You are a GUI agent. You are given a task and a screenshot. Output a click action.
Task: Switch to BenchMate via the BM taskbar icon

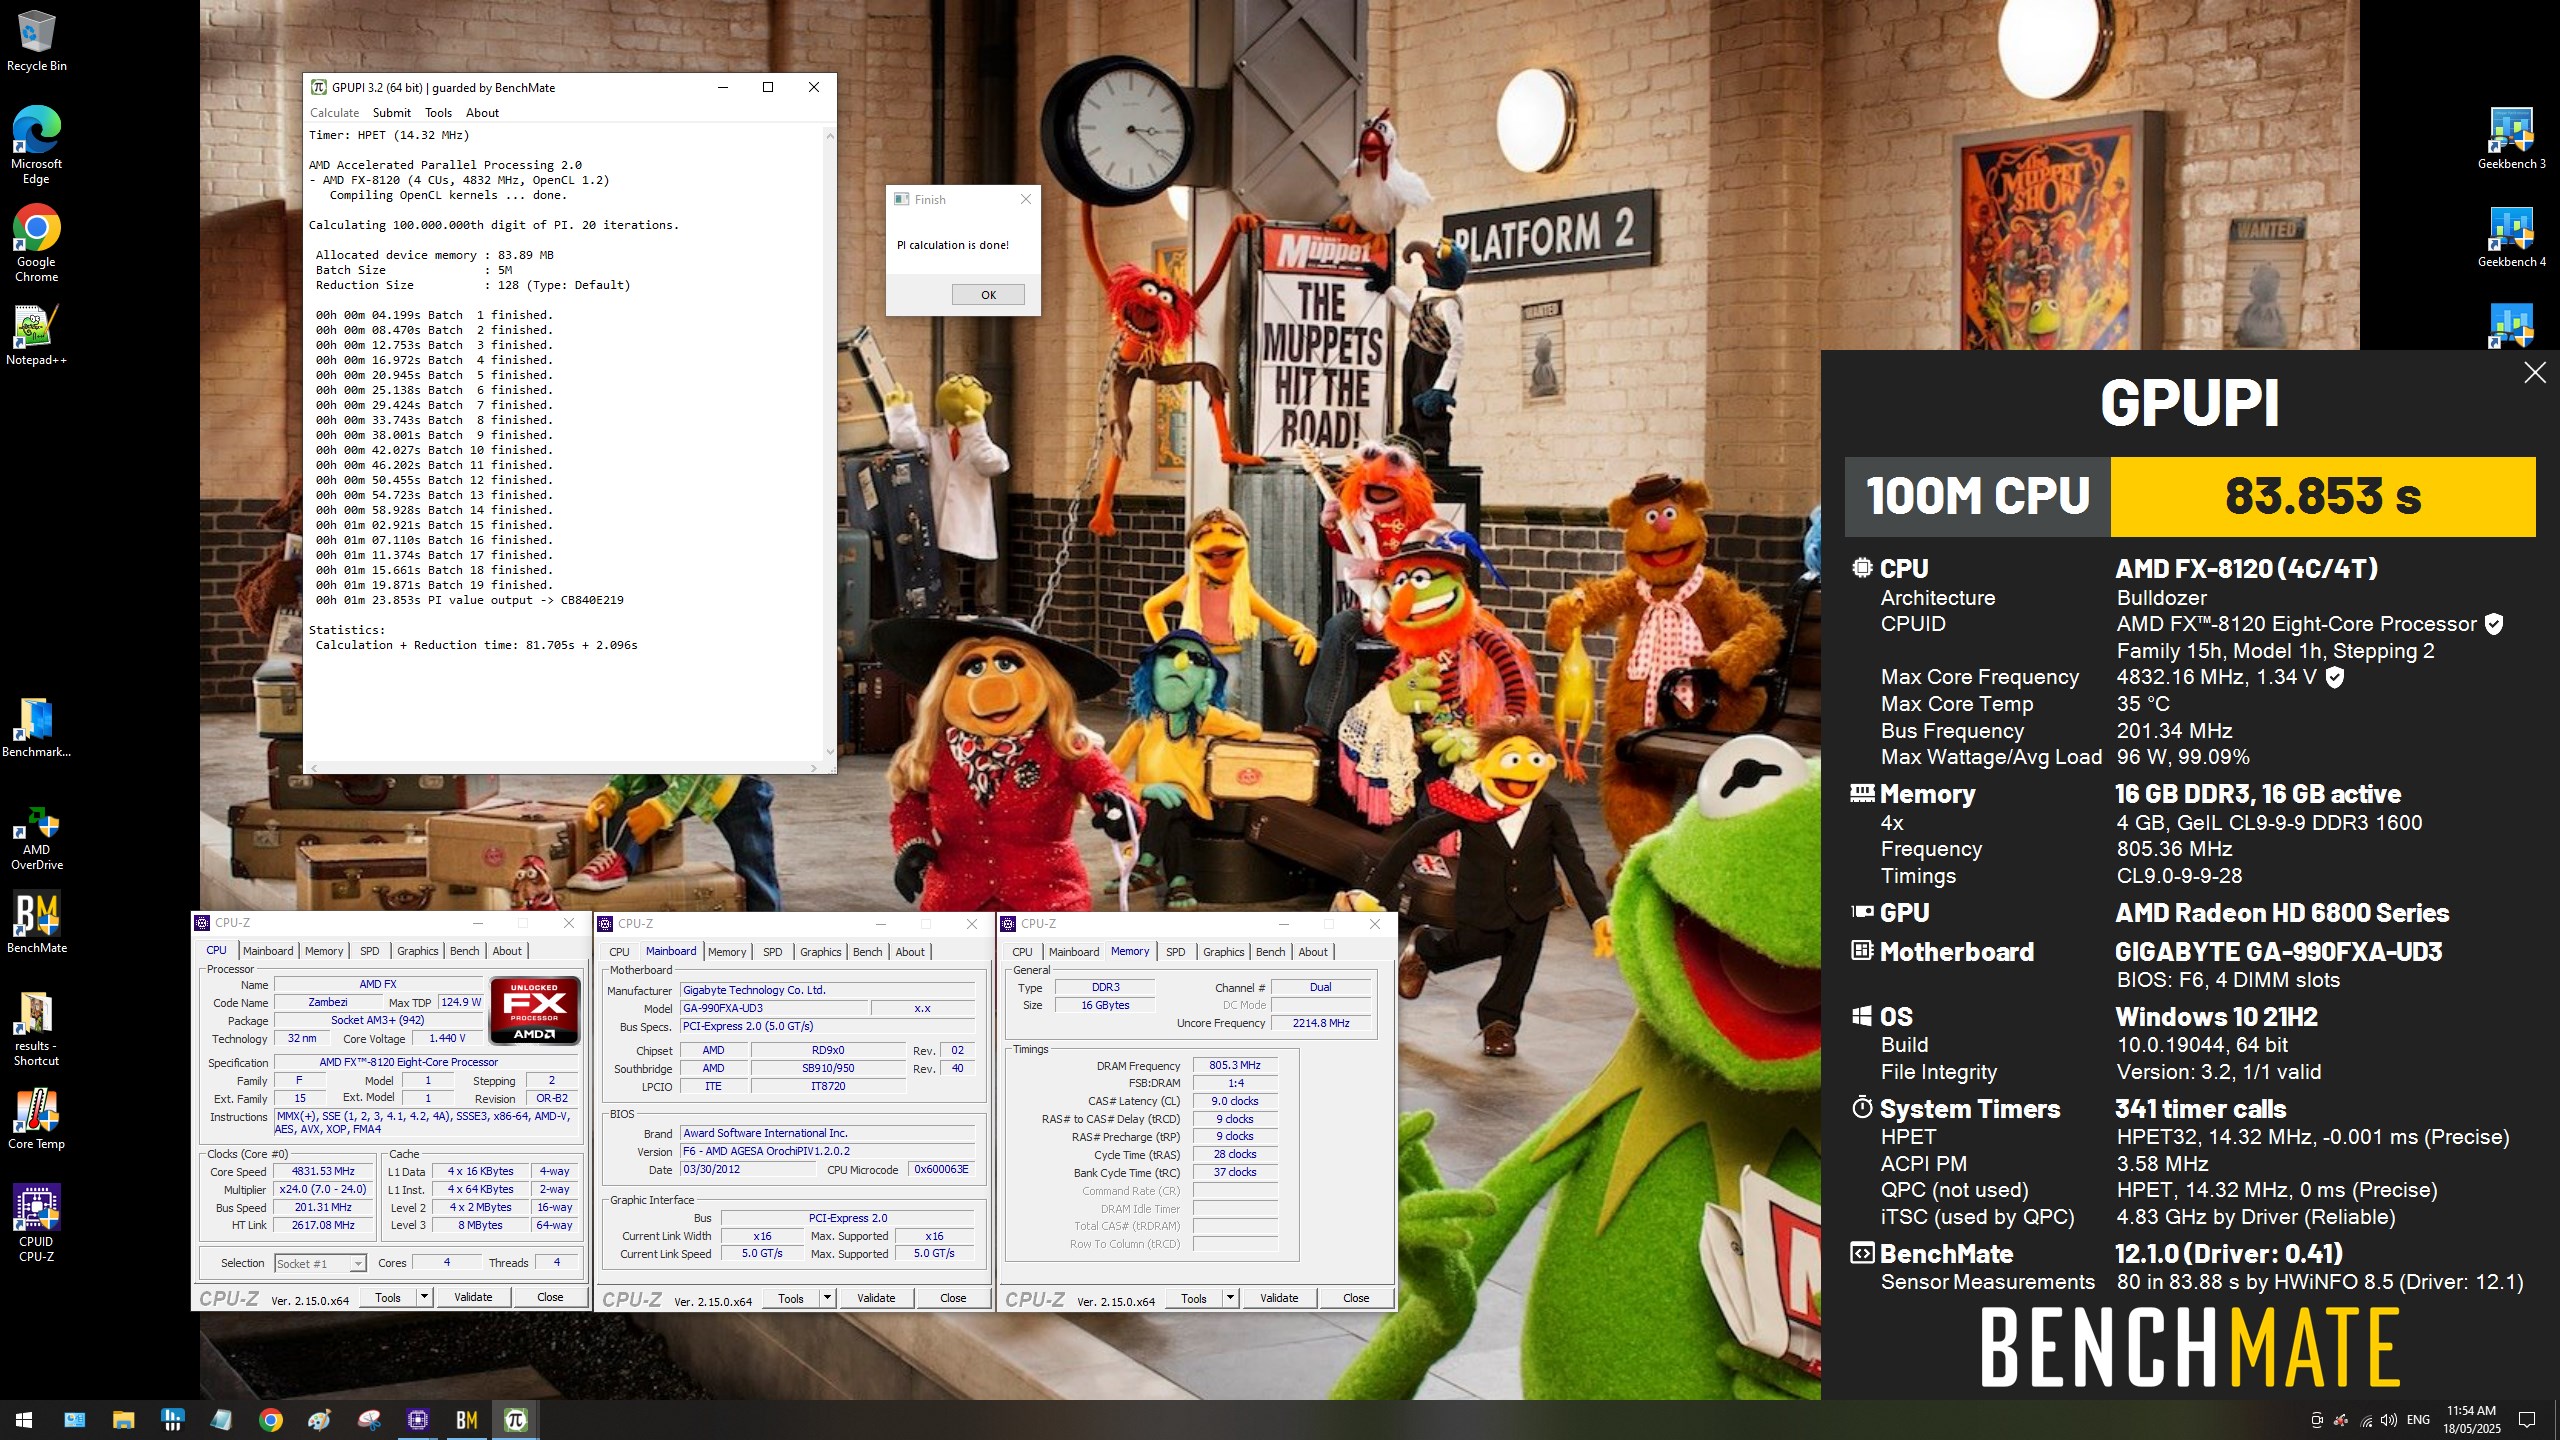466,1419
